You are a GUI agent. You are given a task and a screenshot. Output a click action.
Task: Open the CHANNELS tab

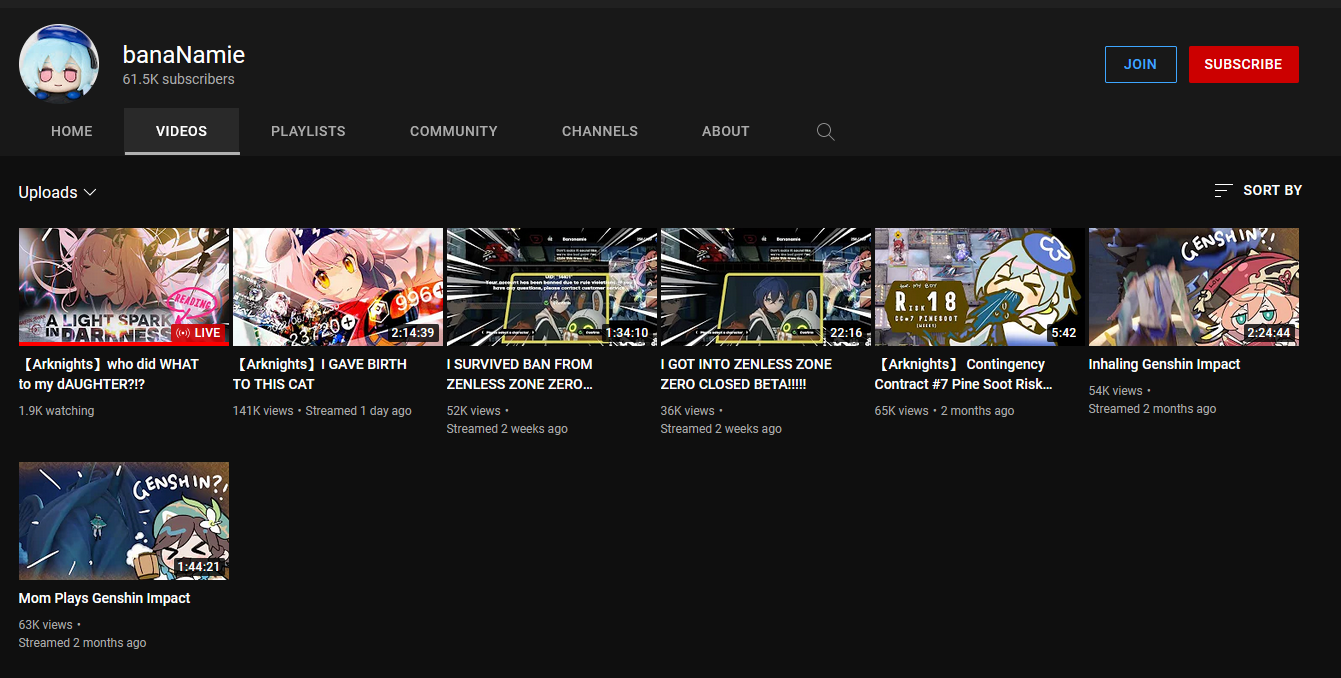click(x=599, y=131)
